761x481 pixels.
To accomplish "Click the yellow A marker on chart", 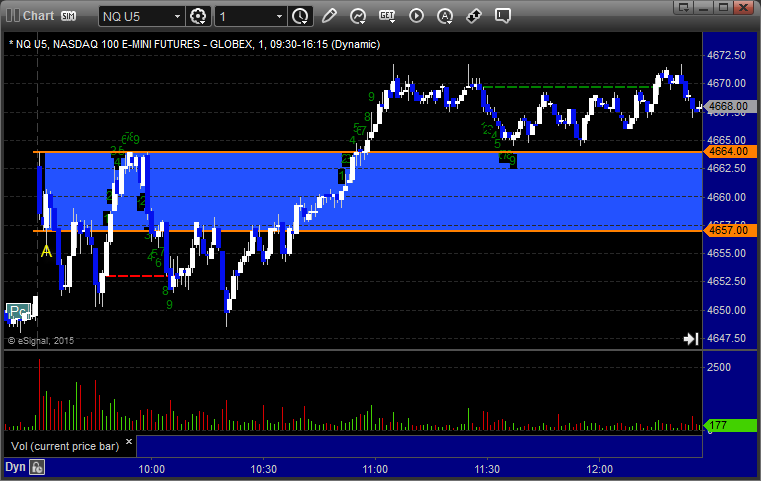I will [x=46, y=251].
